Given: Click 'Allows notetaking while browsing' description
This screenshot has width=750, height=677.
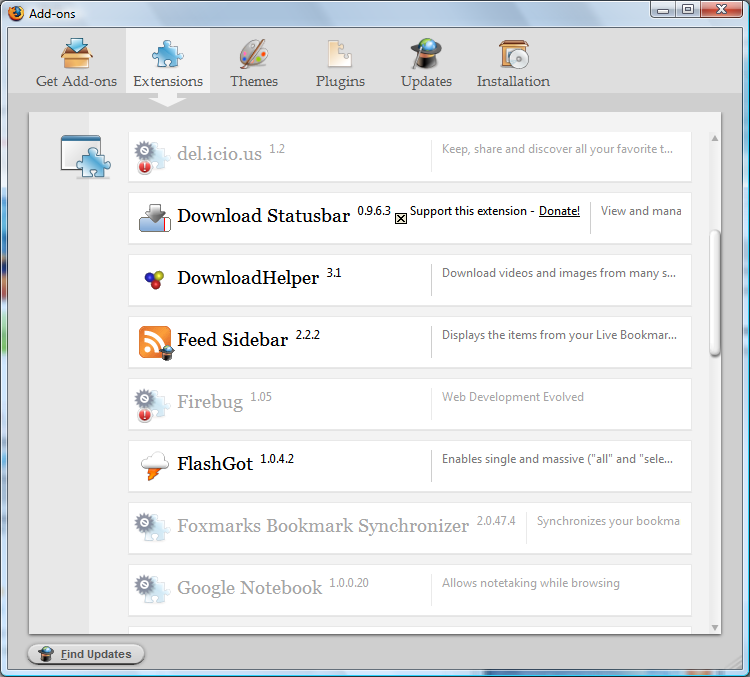Looking at the screenshot, I should click(x=531, y=583).
